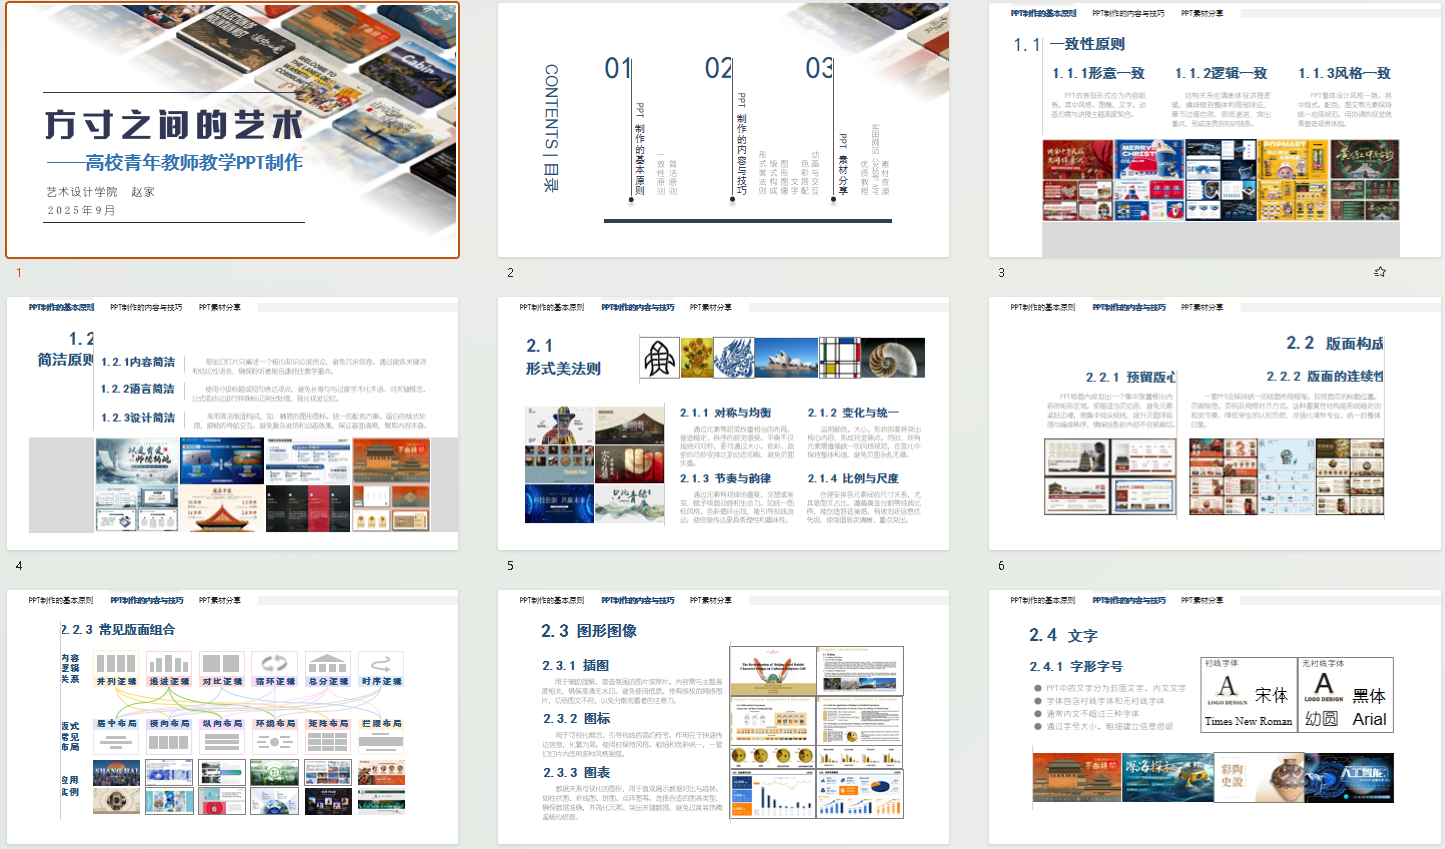
Task: Click the 循环逻辑 circular arrows icon in slide 7
Action: (274, 663)
